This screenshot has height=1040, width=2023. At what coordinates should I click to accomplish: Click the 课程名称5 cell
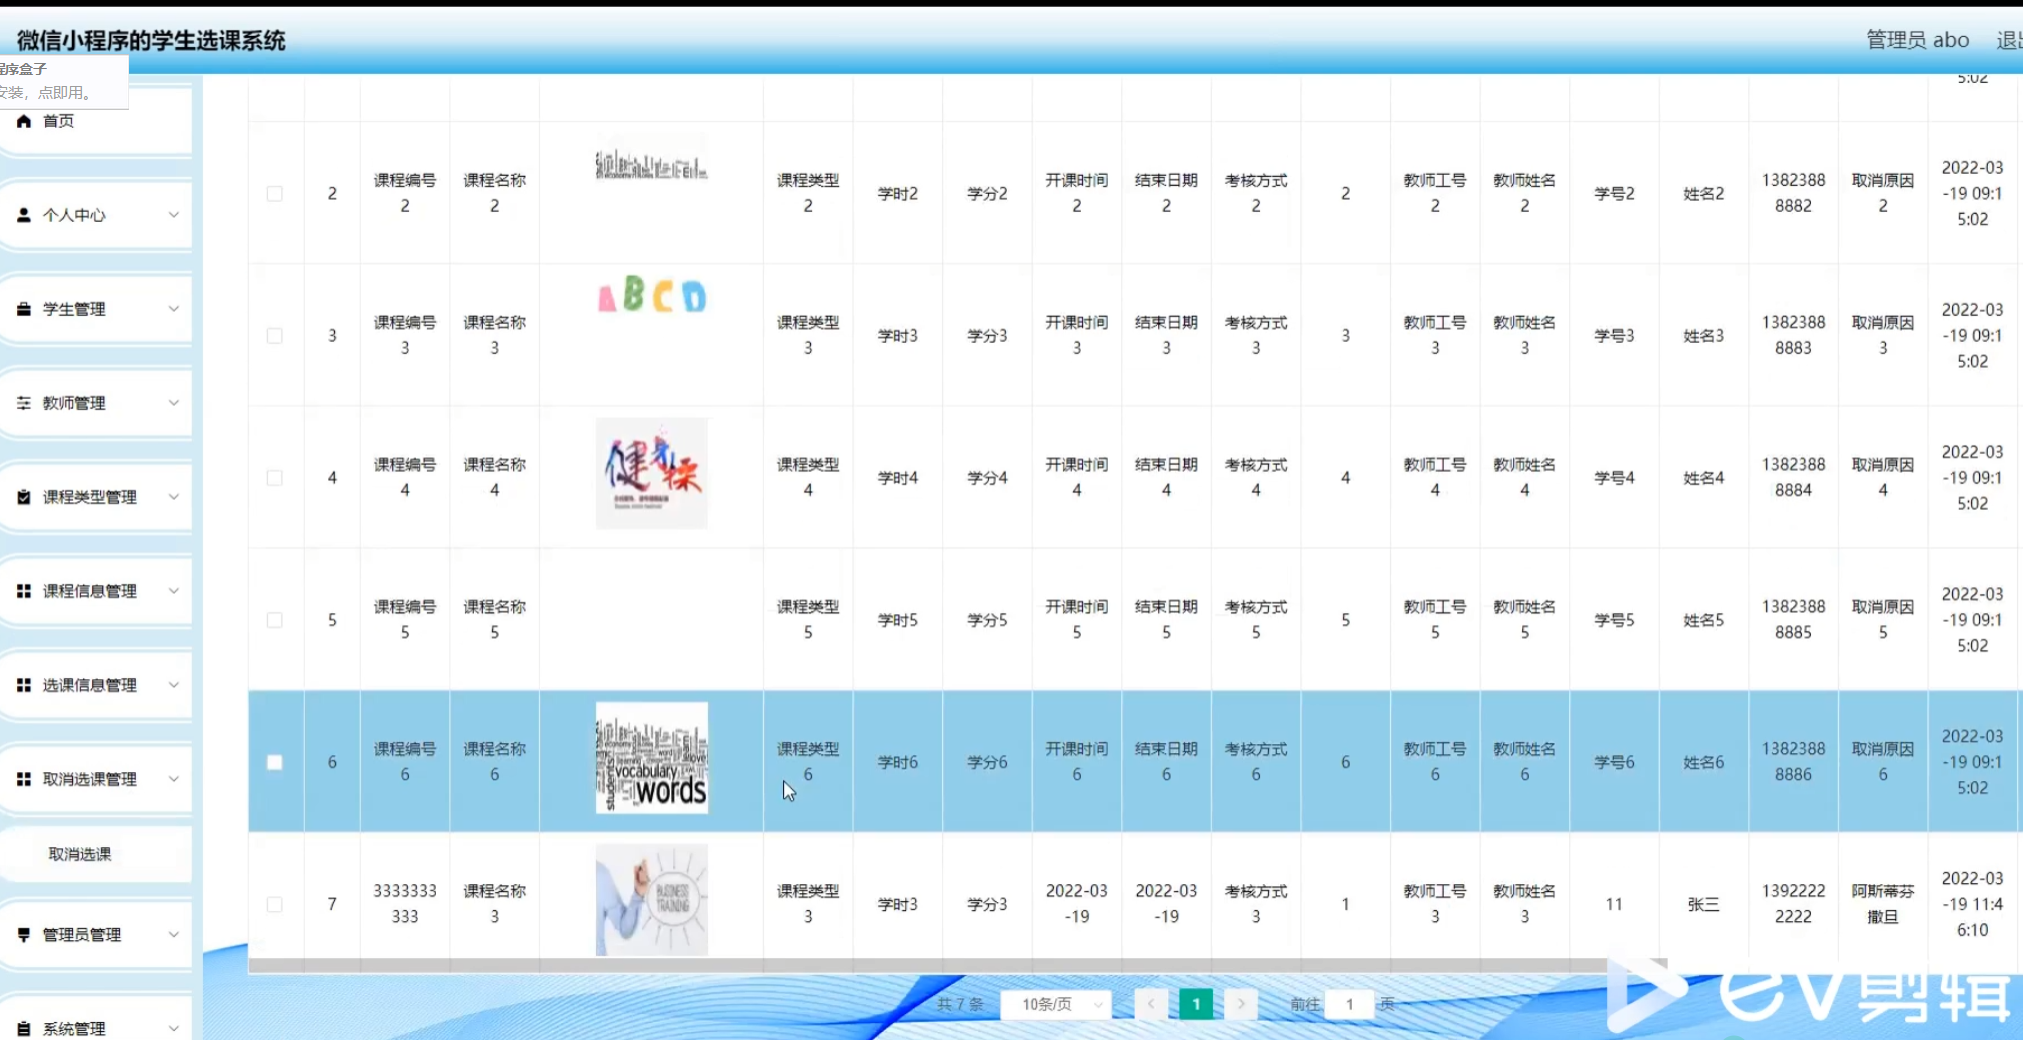pyautogui.click(x=495, y=620)
